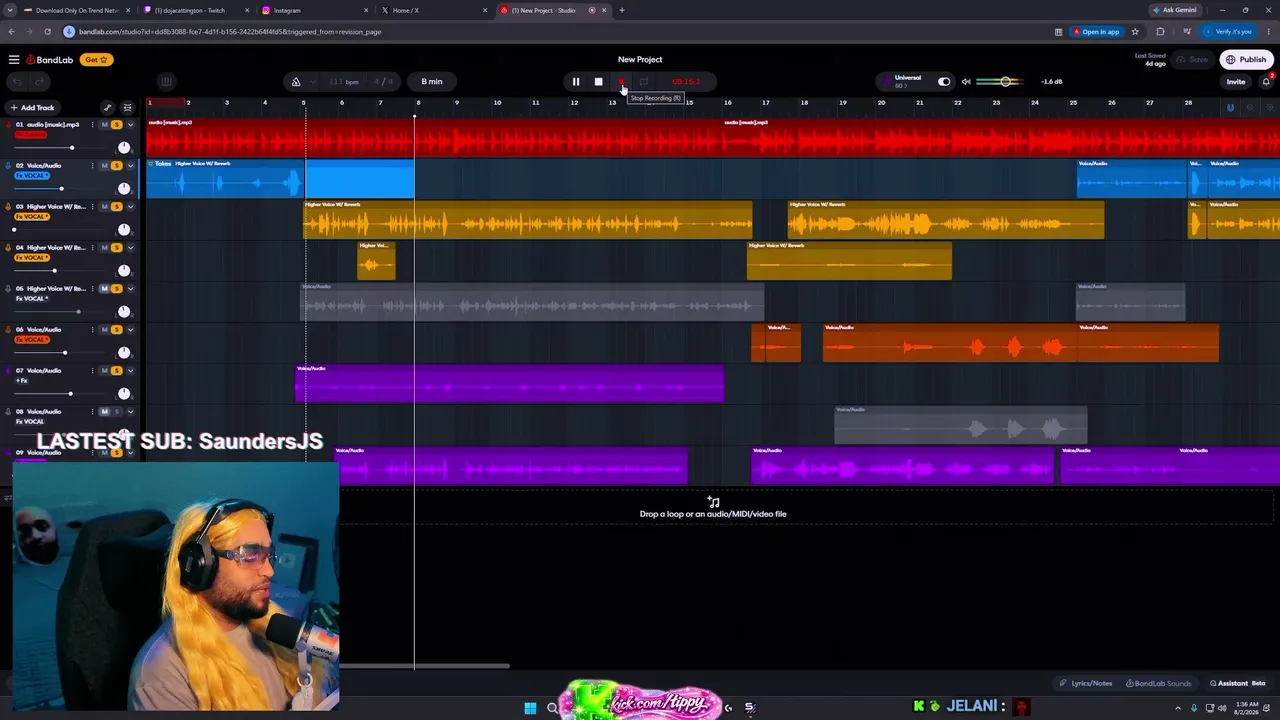Solo track 03 Higher Voice
Viewport: 1280px width, 720px height.
[x=117, y=207]
